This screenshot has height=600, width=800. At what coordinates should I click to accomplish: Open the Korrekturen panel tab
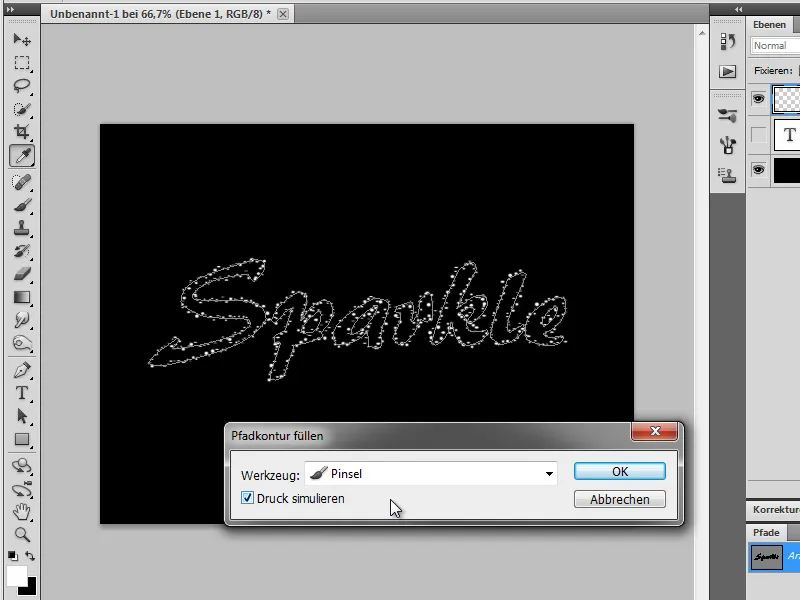pyautogui.click(x=776, y=509)
